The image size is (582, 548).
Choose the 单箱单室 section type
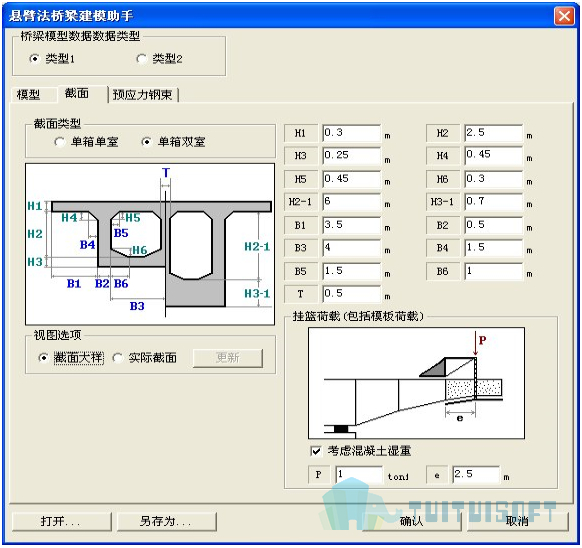pos(59,142)
